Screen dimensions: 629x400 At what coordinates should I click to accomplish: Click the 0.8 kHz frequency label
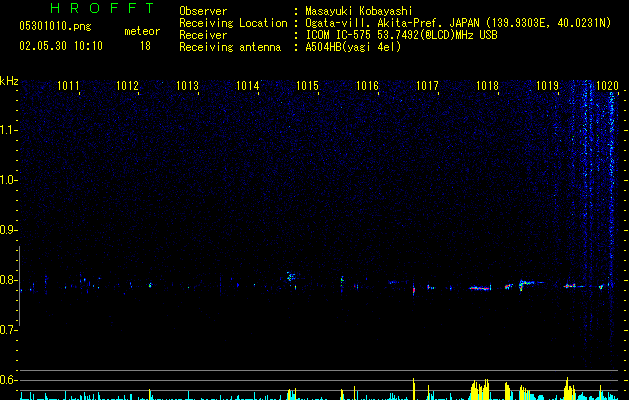[9, 280]
